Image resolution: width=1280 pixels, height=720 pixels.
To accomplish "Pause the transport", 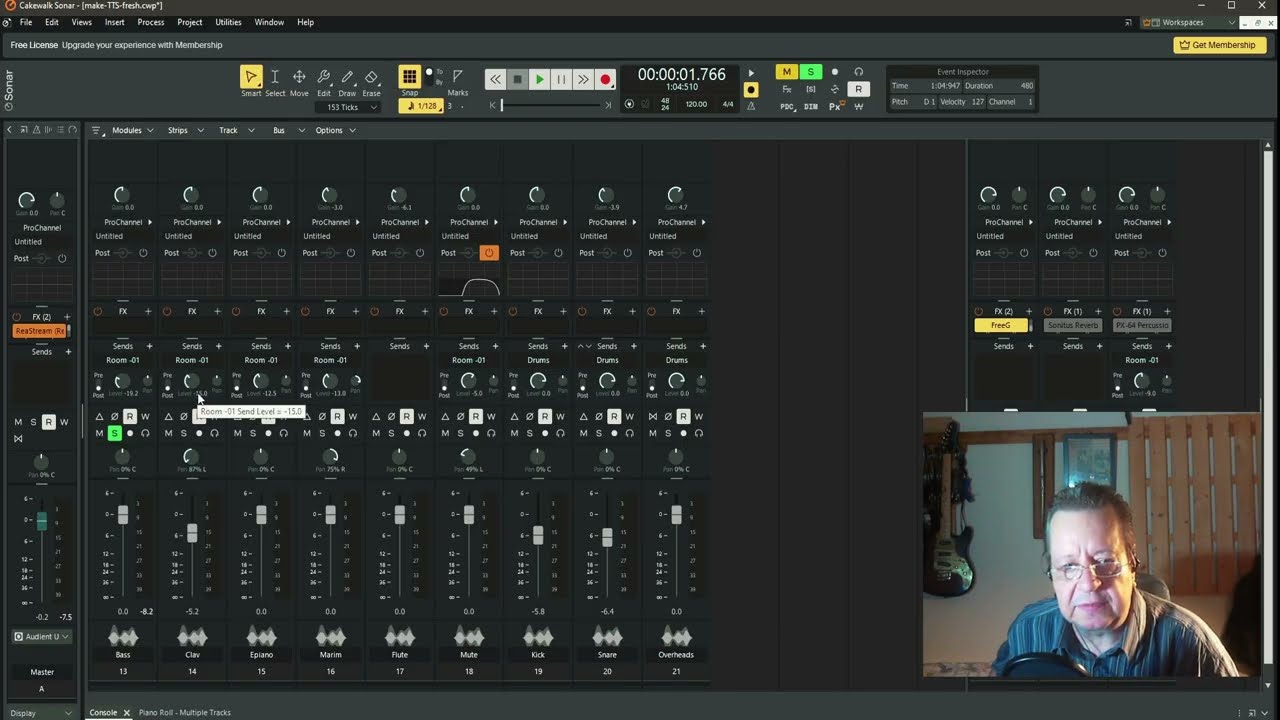I will click(x=561, y=79).
